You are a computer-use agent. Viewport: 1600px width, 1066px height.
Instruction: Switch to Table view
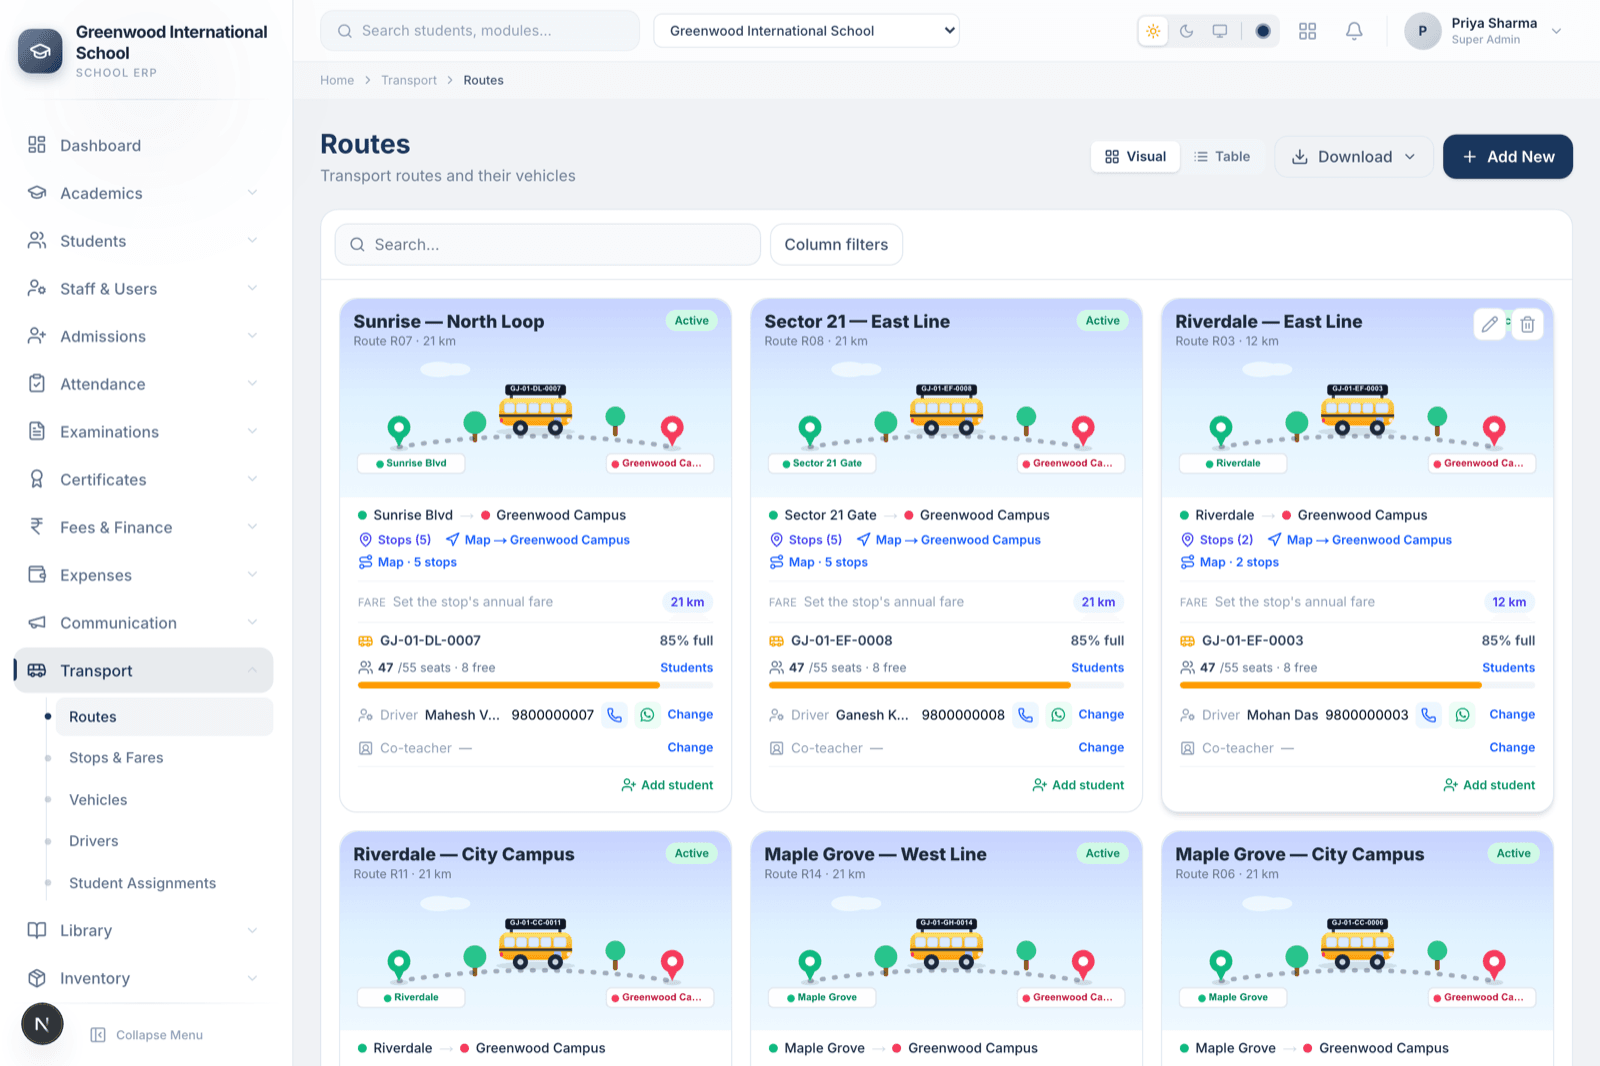click(x=1222, y=157)
